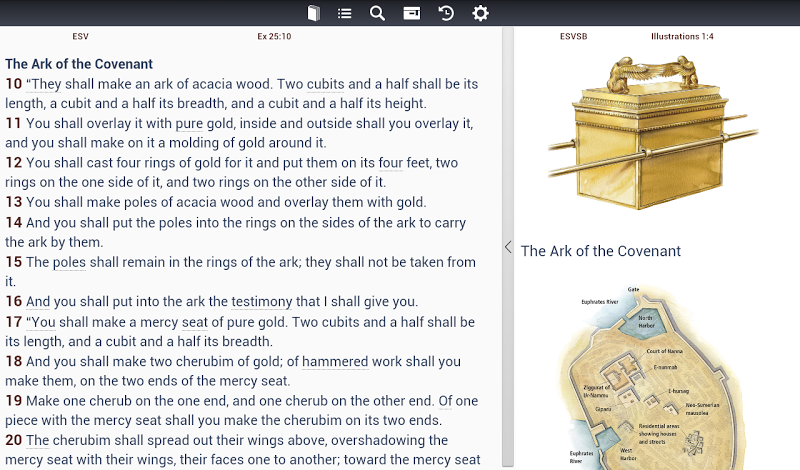Tap the "Court of Nanna" map label

pos(664,351)
